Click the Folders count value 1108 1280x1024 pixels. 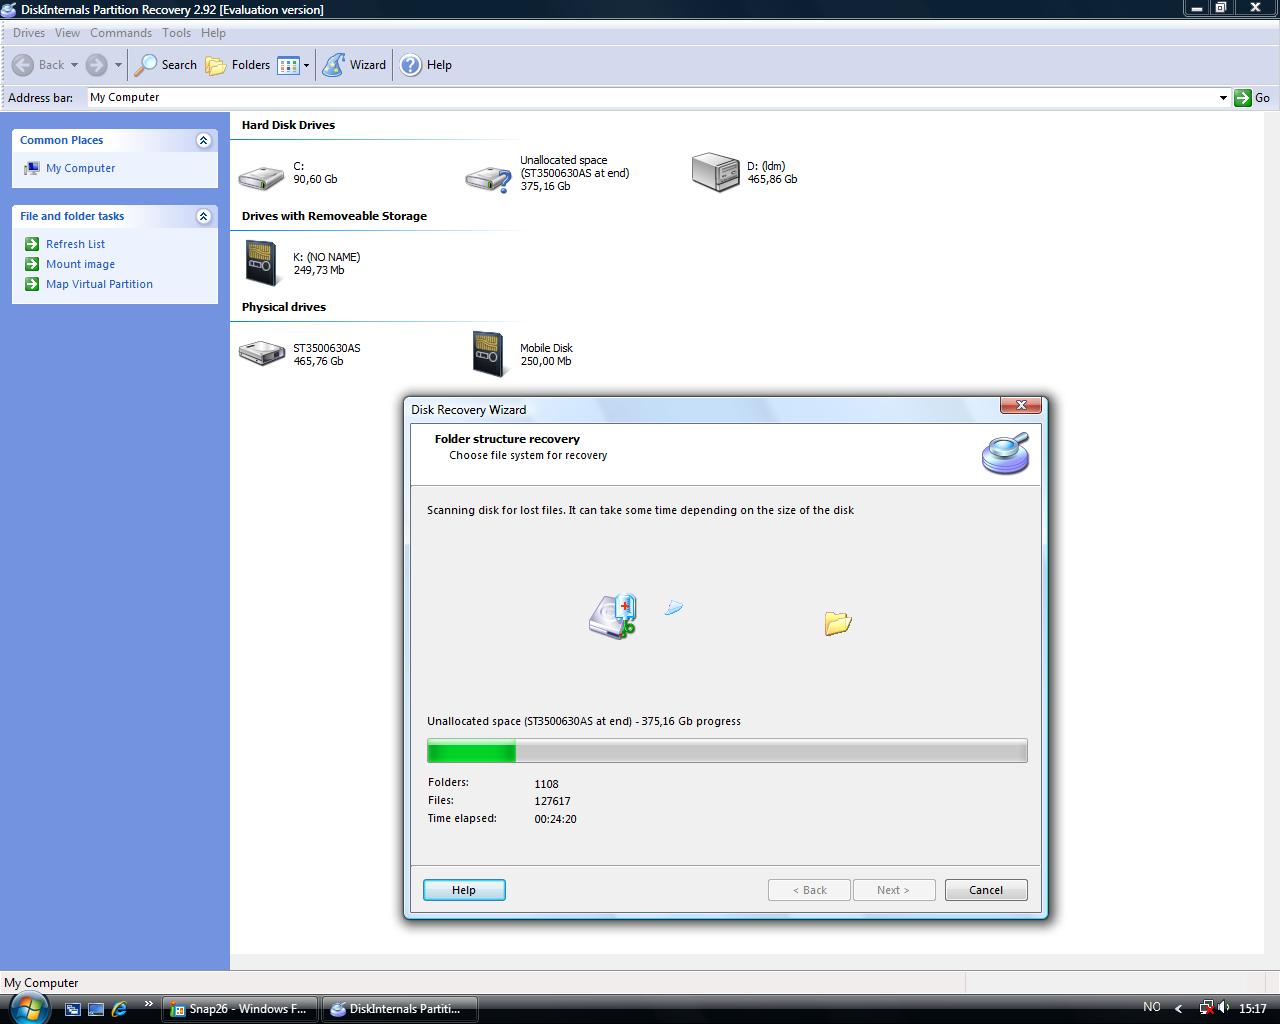(546, 784)
